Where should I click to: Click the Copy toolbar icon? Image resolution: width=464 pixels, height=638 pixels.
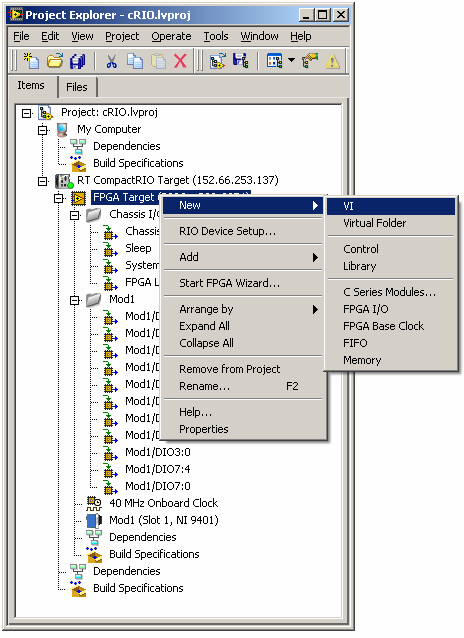(135, 61)
